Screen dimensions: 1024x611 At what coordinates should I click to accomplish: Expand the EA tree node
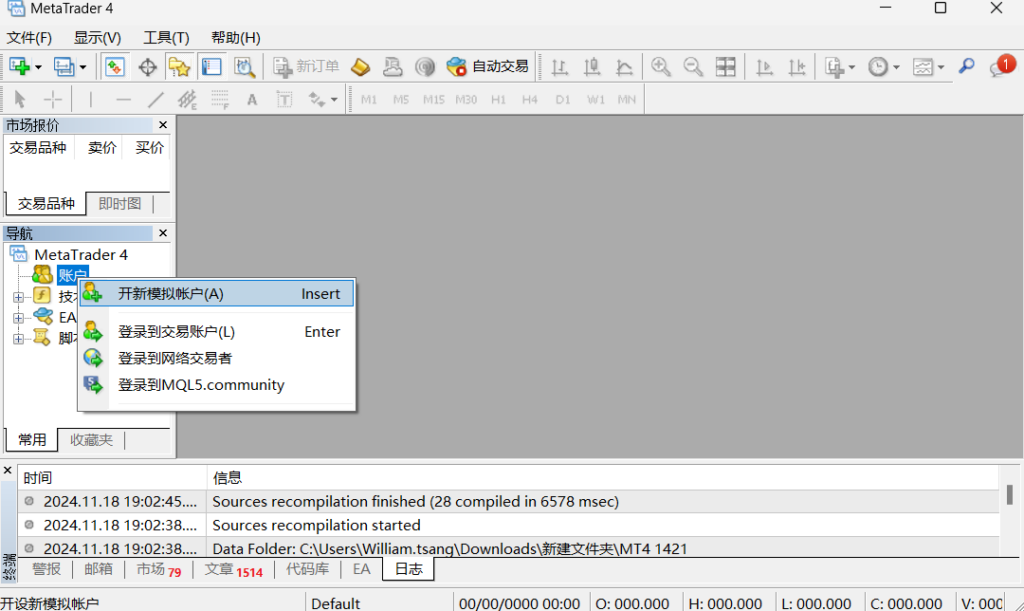click(x=18, y=317)
